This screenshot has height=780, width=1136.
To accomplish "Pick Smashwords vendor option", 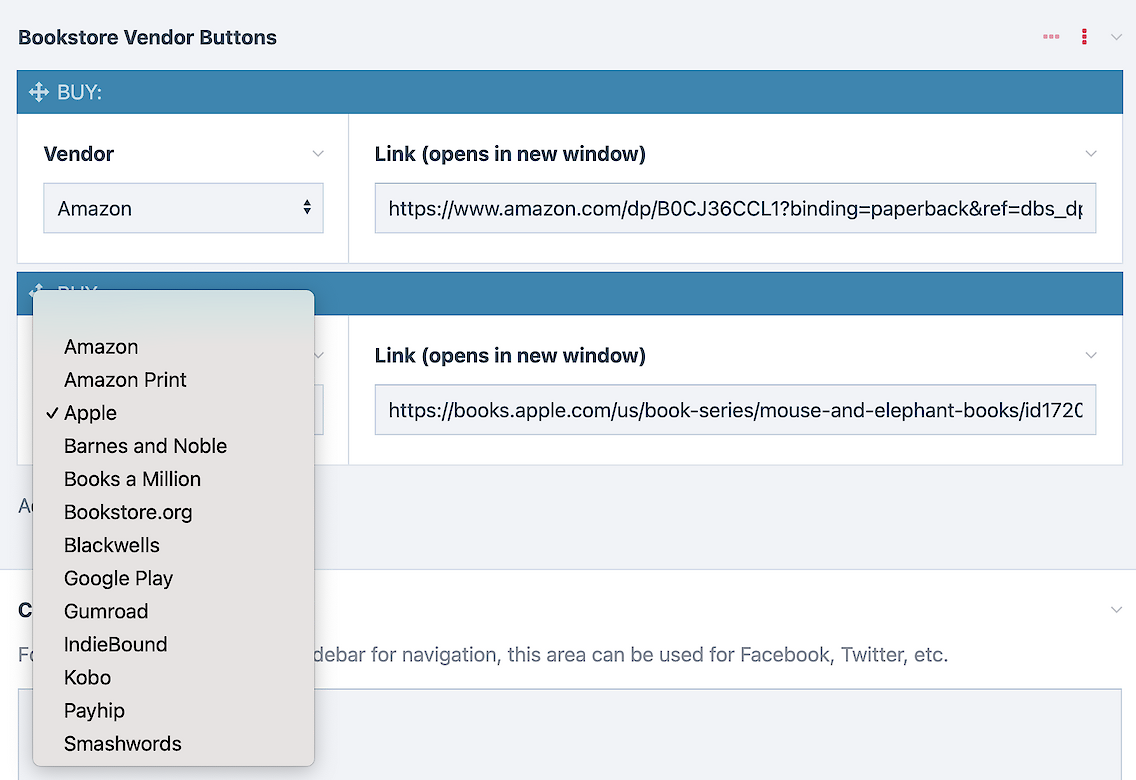I will point(122,743).
